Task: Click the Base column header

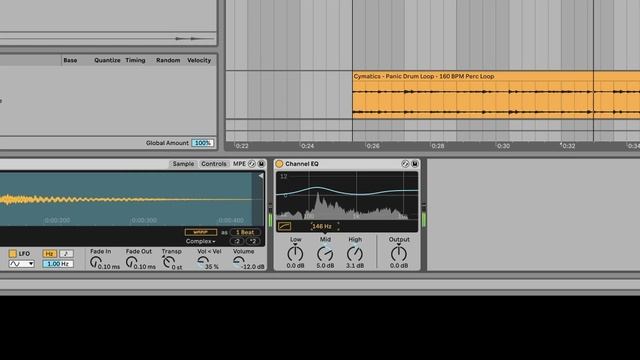Action: pos(70,60)
